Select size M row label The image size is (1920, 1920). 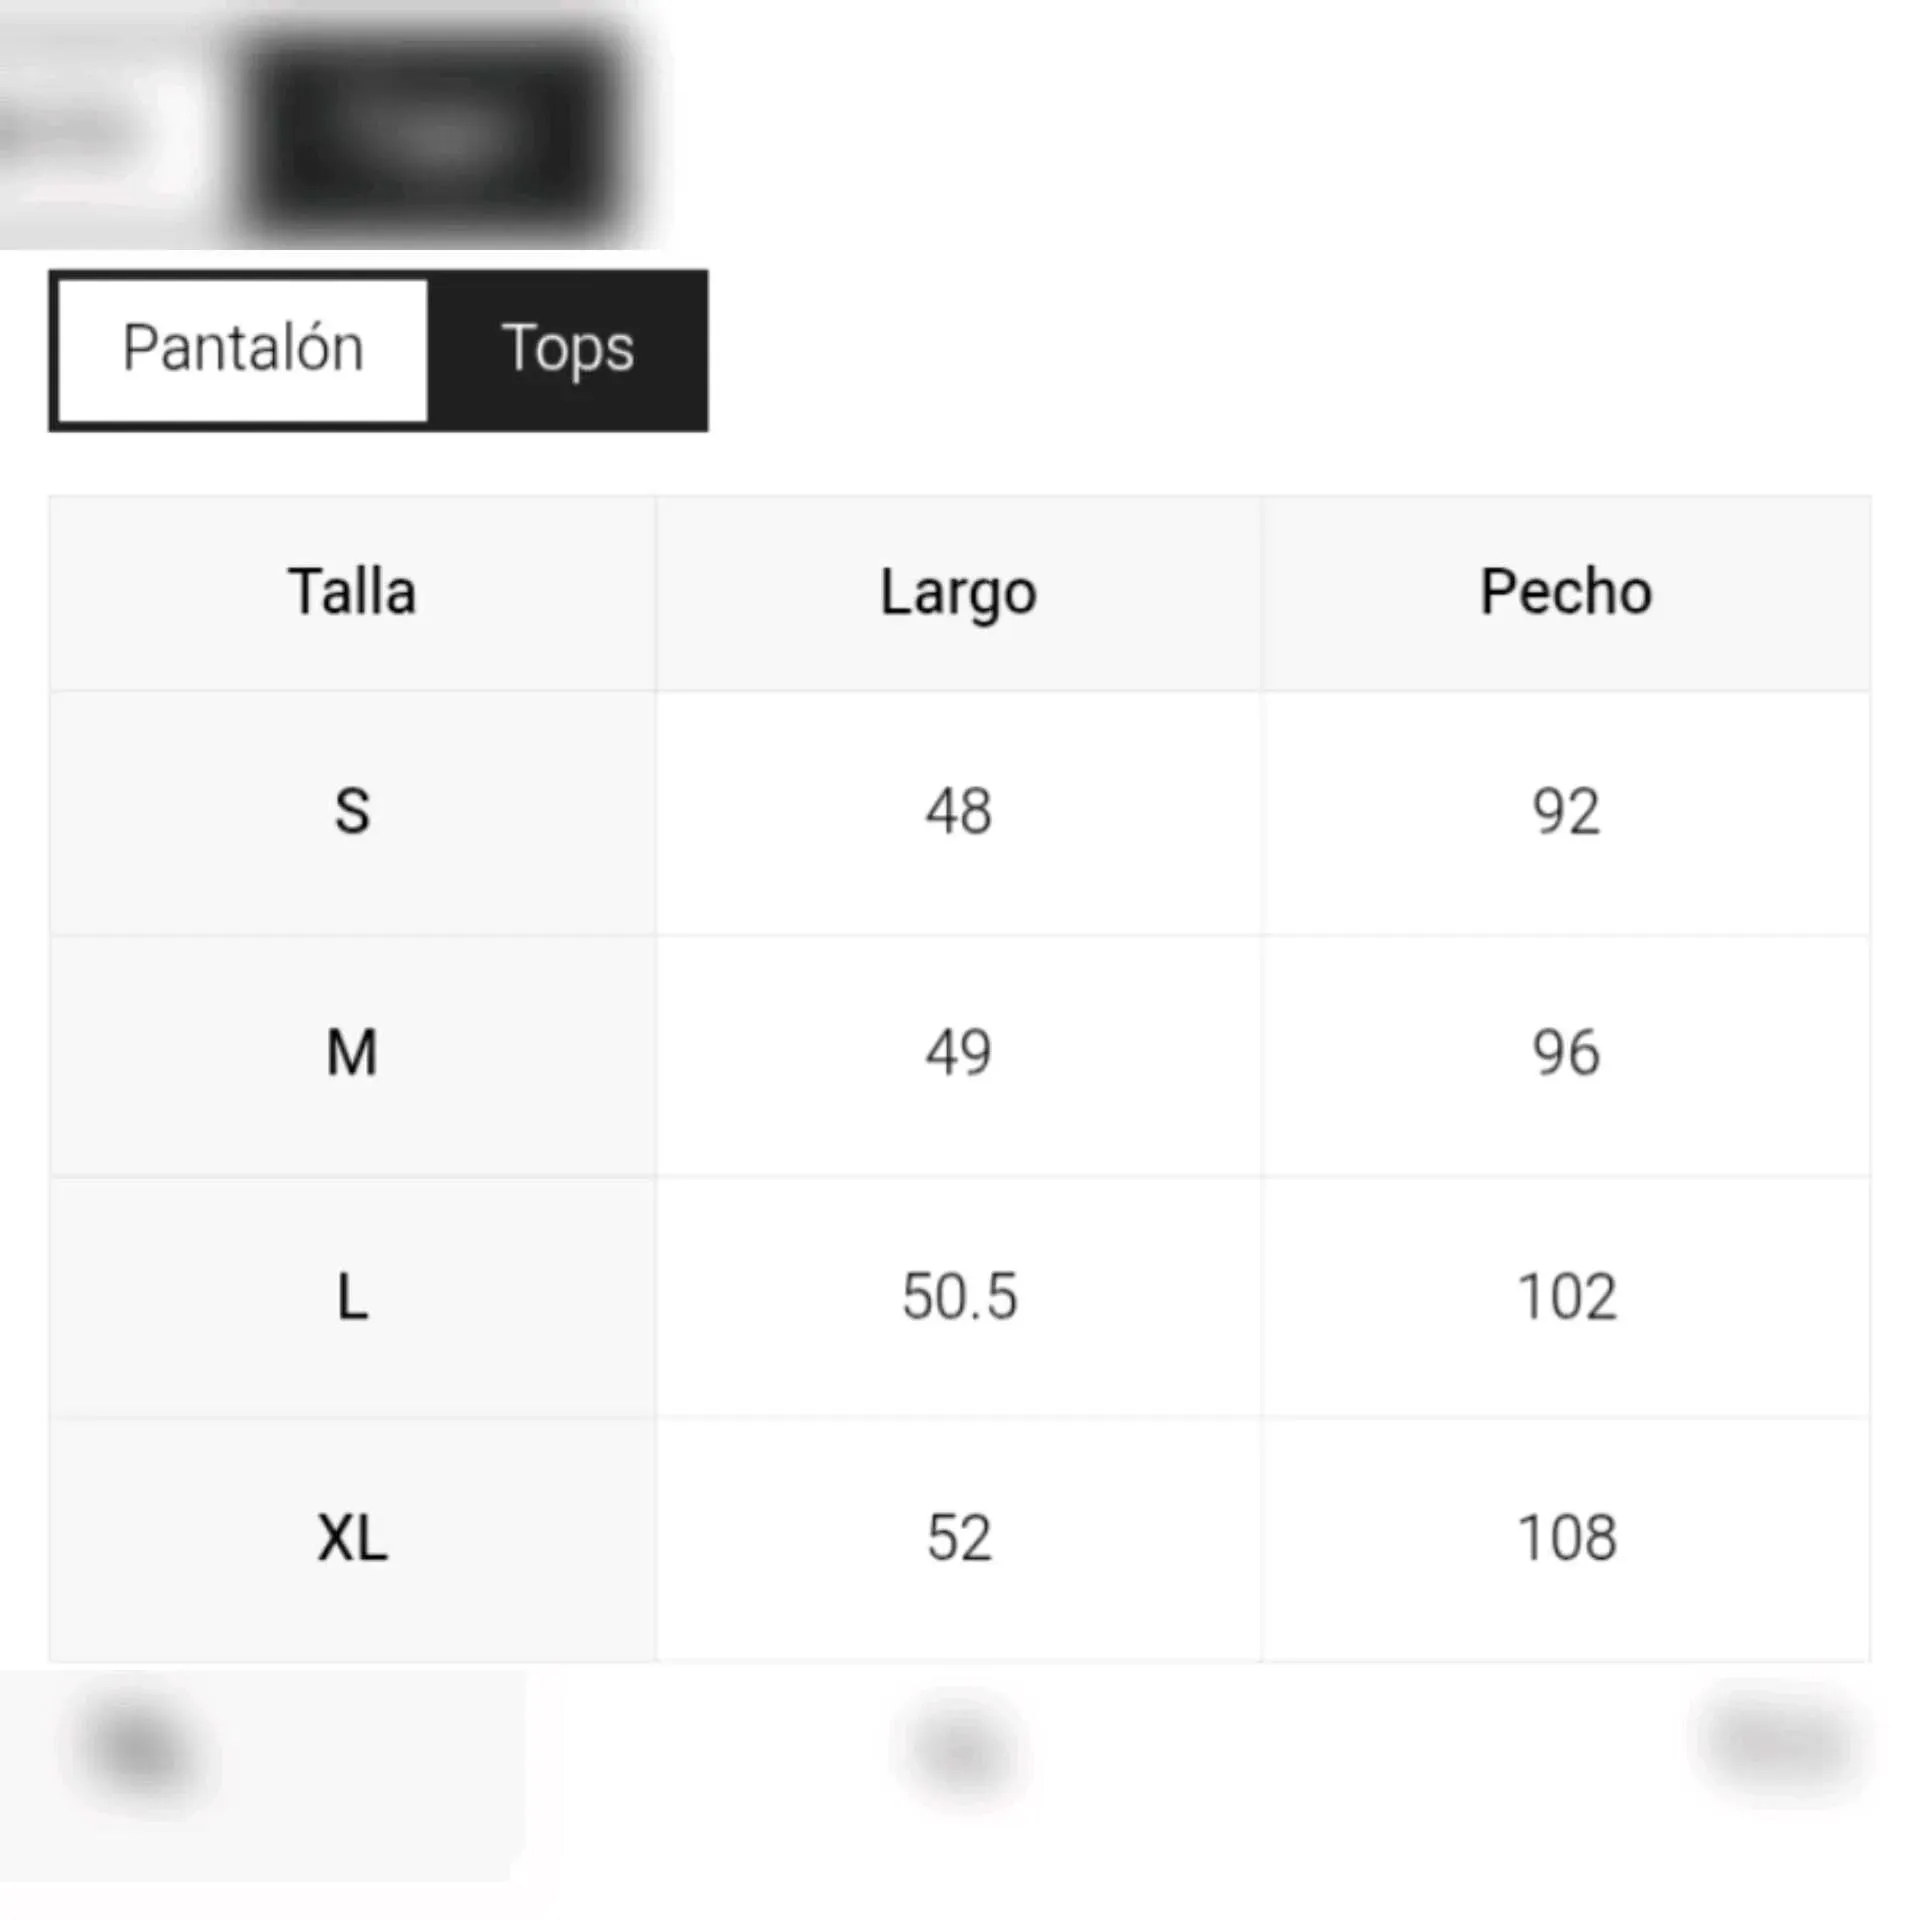pos(352,1053)
